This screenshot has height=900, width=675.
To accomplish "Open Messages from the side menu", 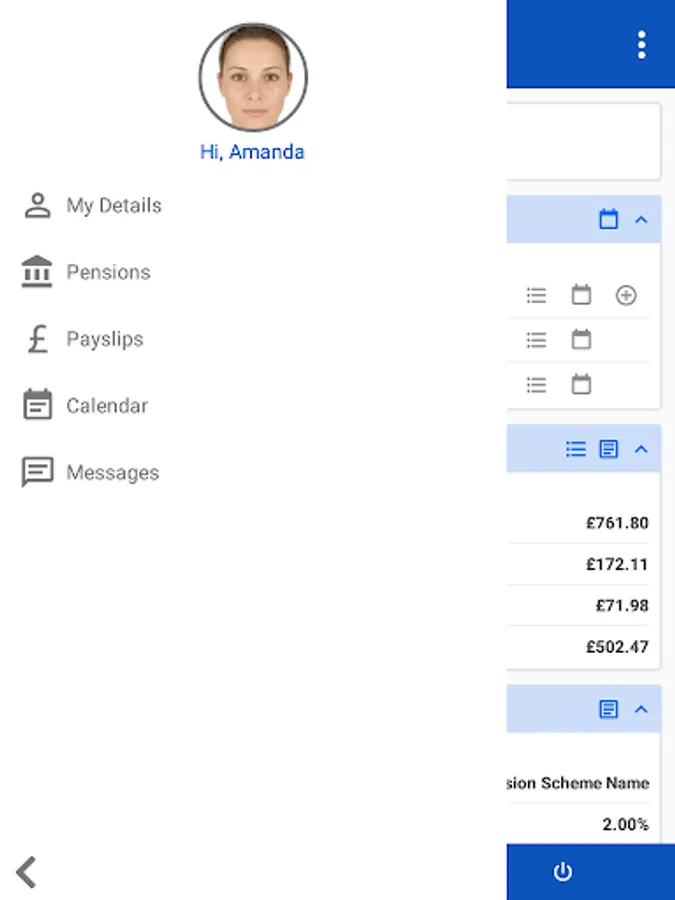I will (112, 473).
